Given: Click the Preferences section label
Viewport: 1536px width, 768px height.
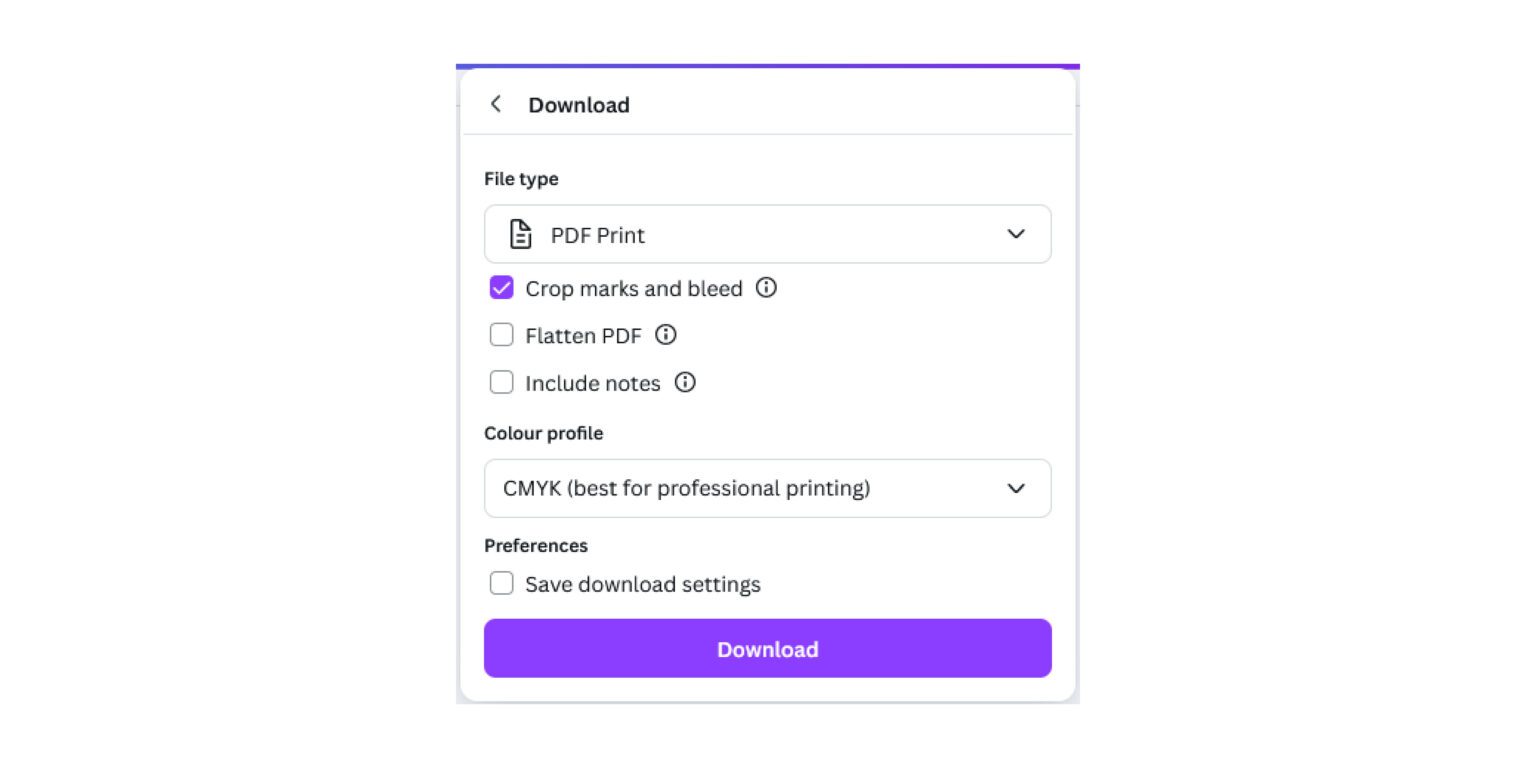Looking at the screenshot, I should tap(536, 545).
